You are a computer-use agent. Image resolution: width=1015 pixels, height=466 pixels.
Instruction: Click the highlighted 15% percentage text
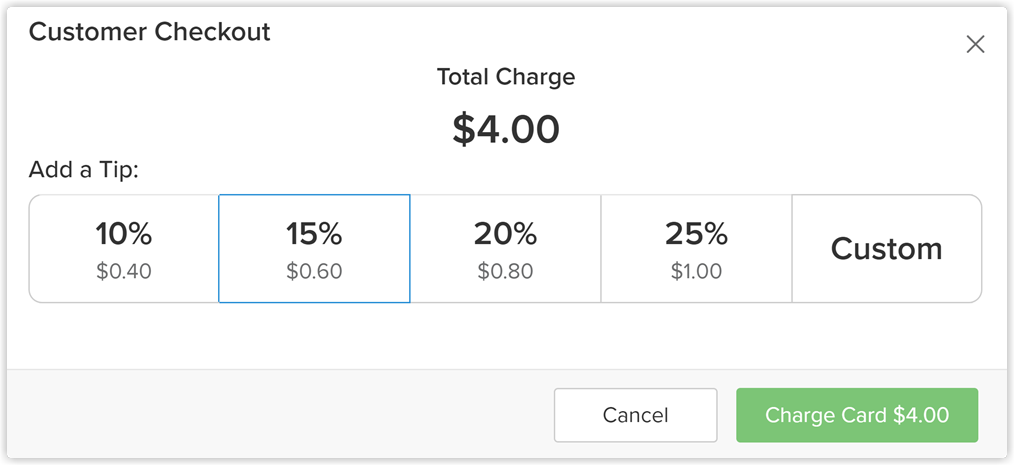click(x=314, y=234)
